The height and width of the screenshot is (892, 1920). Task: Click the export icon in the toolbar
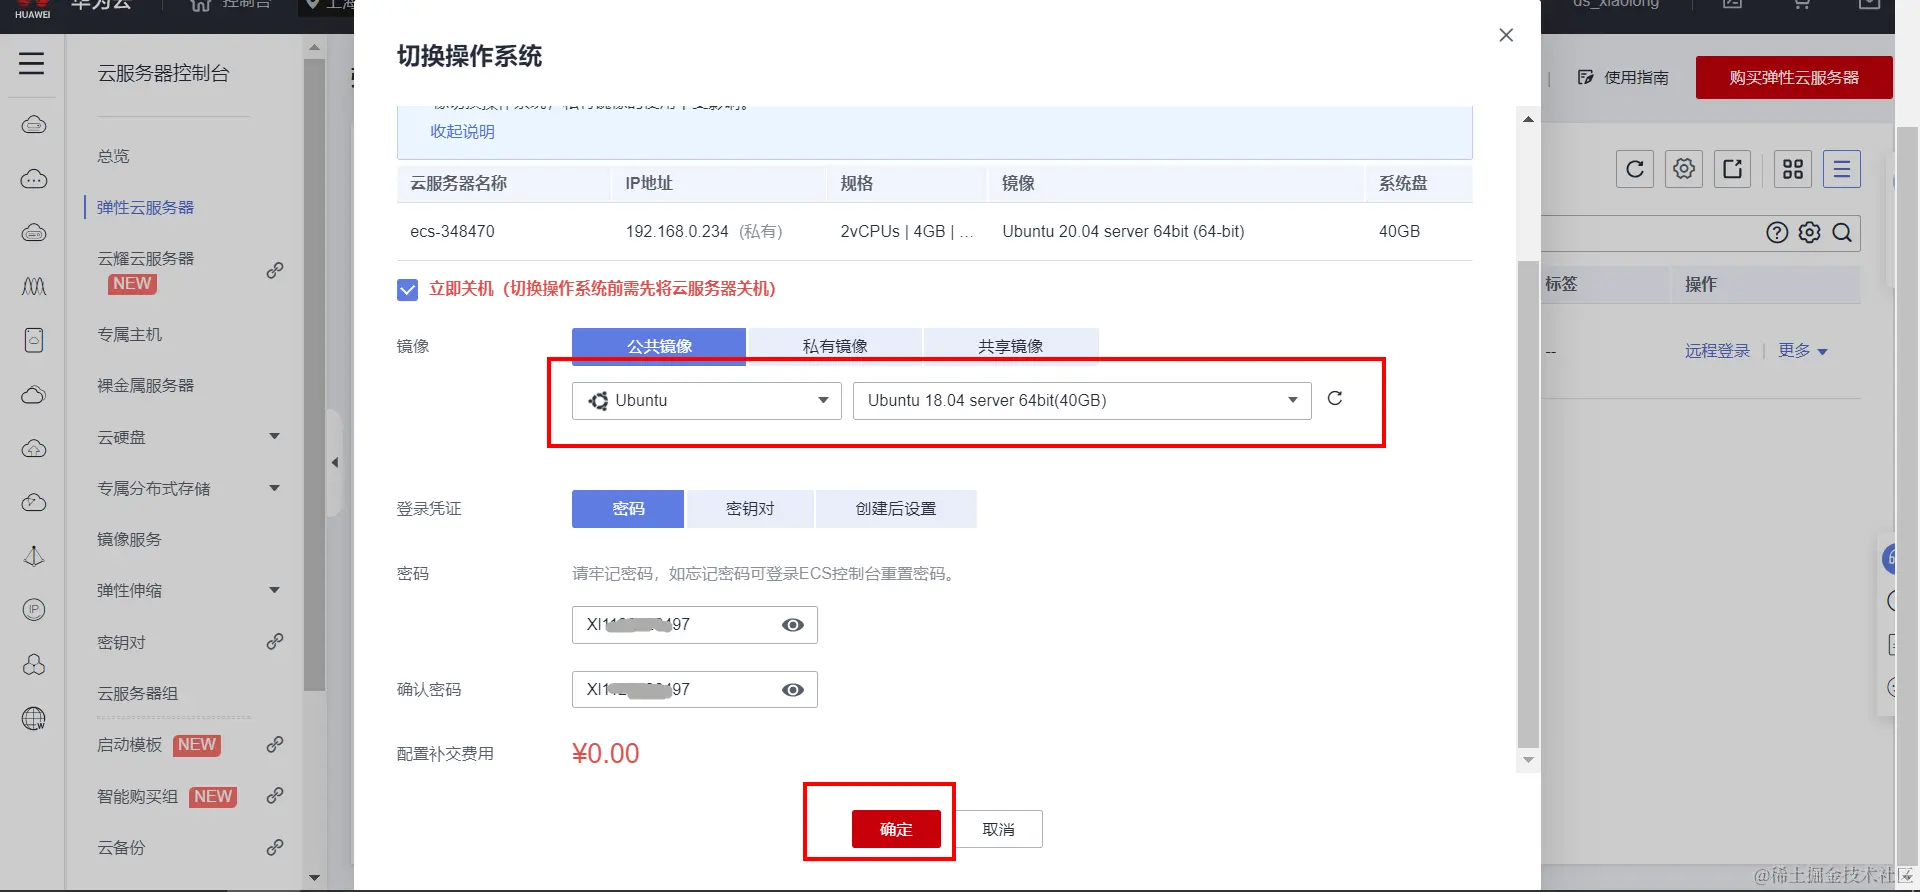pos(1733,169)
